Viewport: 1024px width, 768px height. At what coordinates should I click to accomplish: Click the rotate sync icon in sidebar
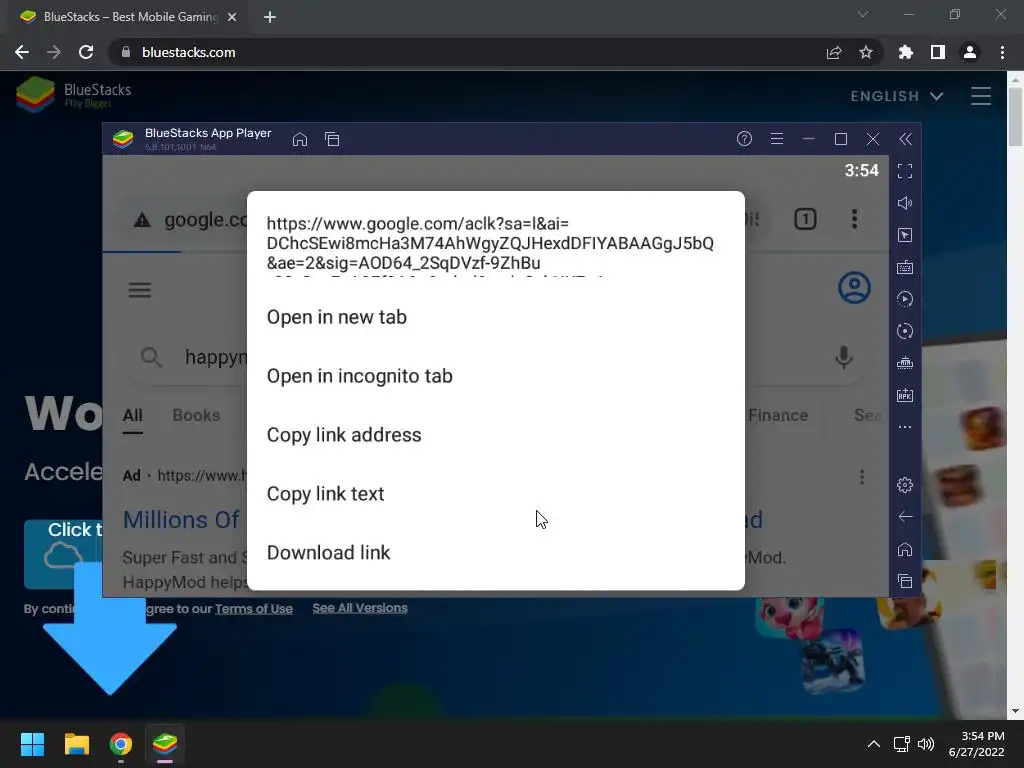(904, 331)
